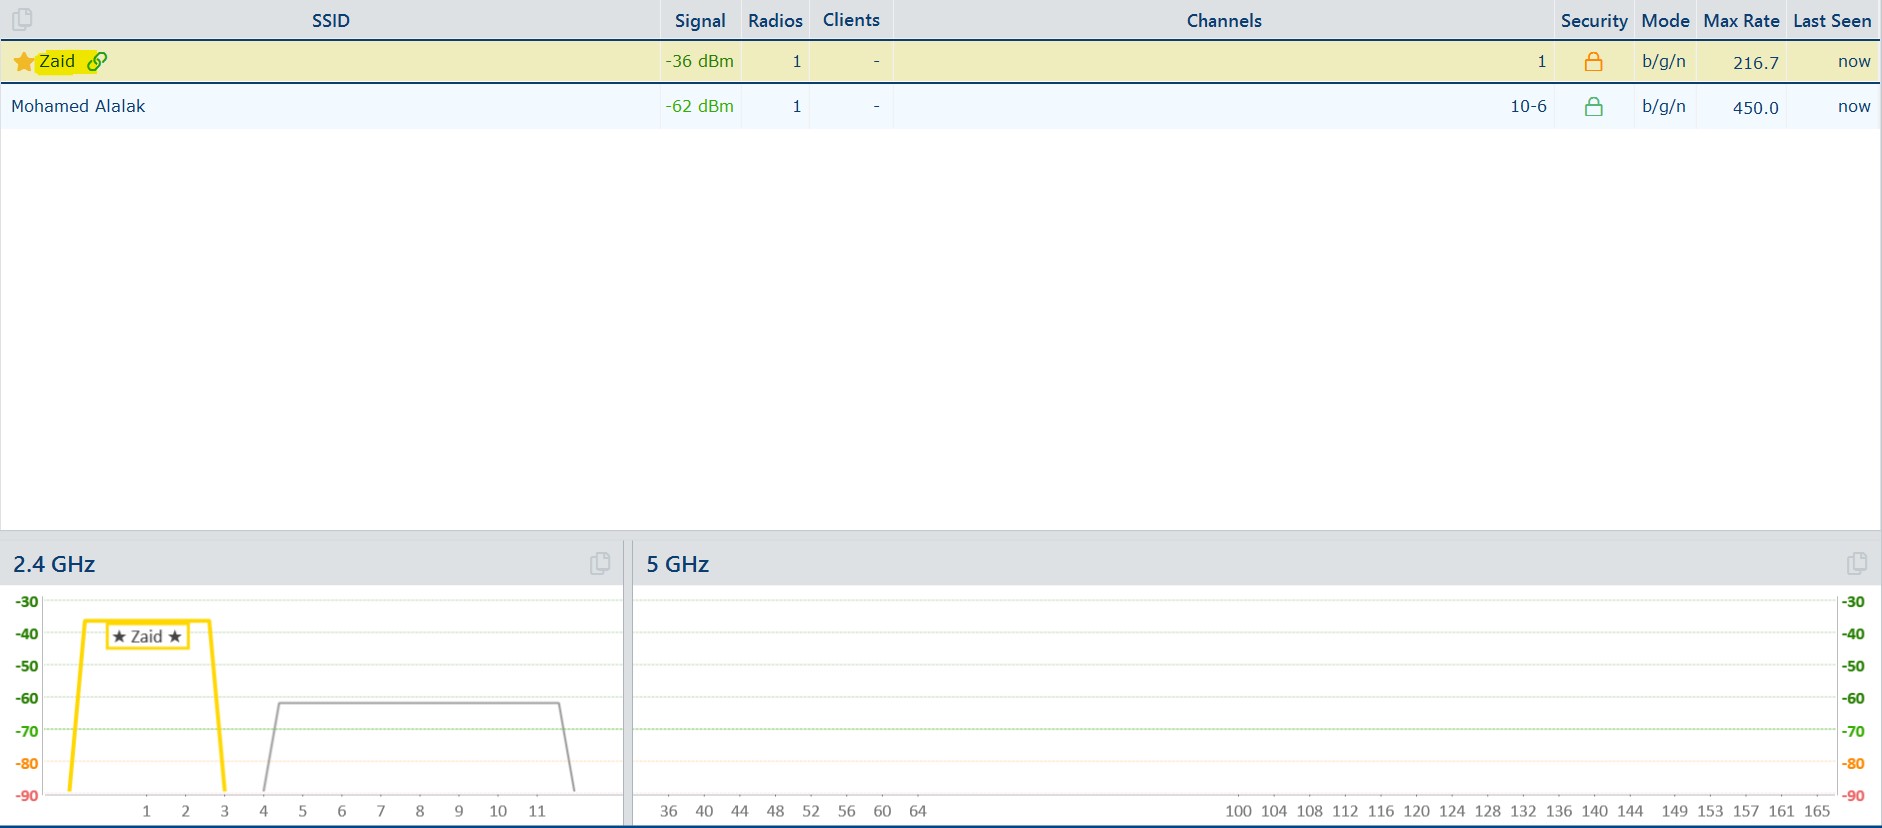Click channel 149 on the 5 GHz axis

tap(1675, 811)
